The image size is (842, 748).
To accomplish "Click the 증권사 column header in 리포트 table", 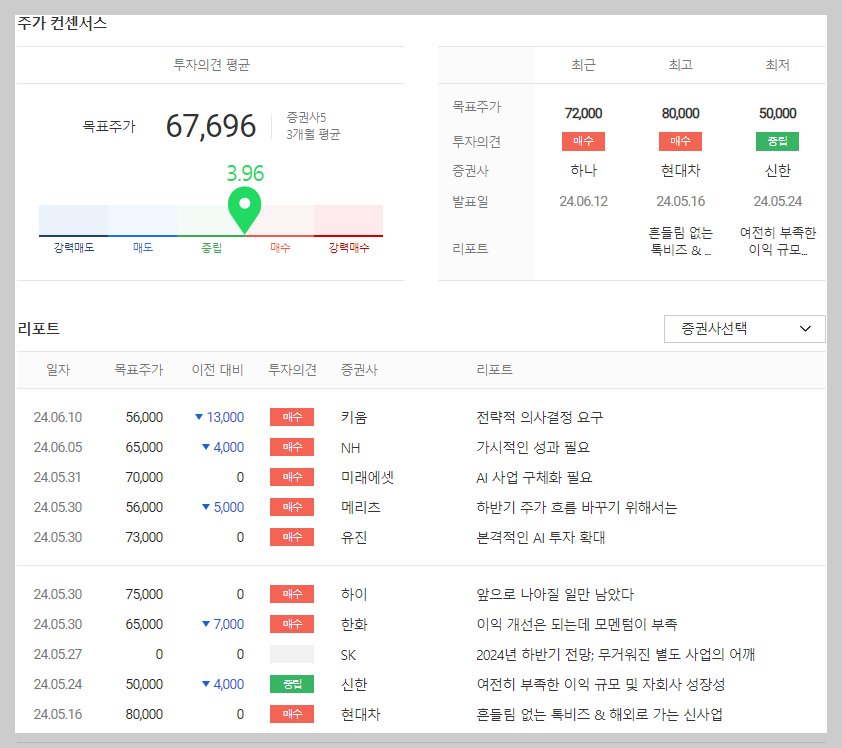I will [359, 370].
